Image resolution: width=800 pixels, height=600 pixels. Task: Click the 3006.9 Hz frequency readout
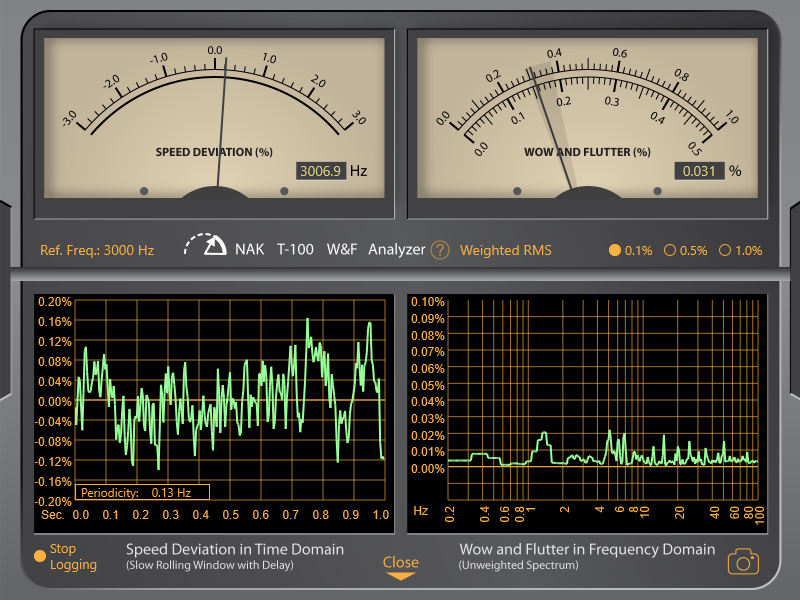point(321,171)
